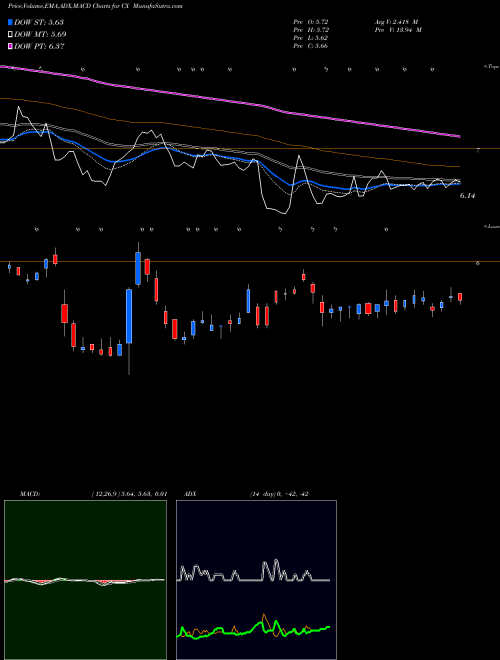Click the 6.14 price label on chart
The image size is (500, 660).
click(x=467, y=196)
